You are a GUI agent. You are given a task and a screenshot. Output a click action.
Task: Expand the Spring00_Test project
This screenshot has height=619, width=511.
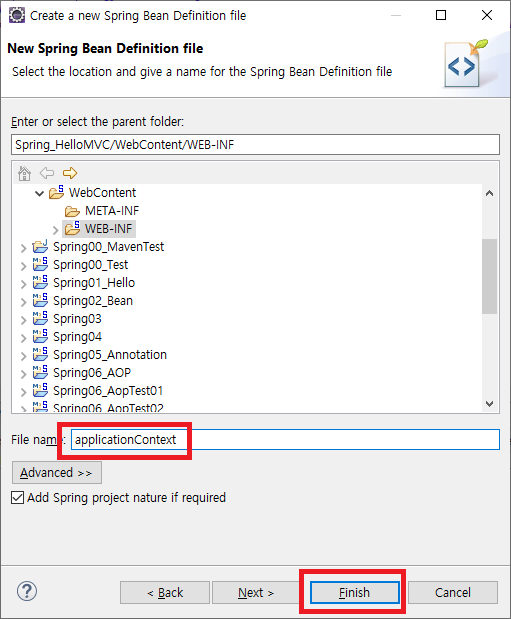pos(23,266)
